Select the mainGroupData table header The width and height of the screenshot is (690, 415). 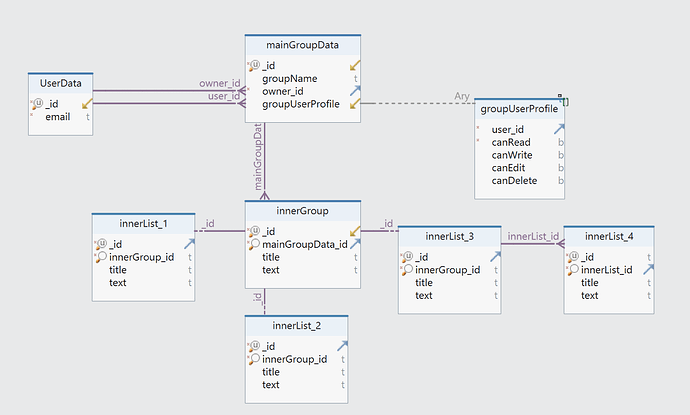tap(303, 45)
